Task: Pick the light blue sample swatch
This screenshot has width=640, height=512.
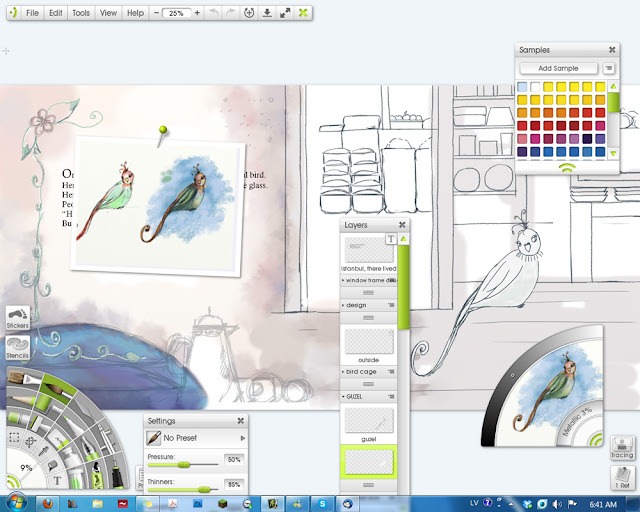Action: (522, 87)
